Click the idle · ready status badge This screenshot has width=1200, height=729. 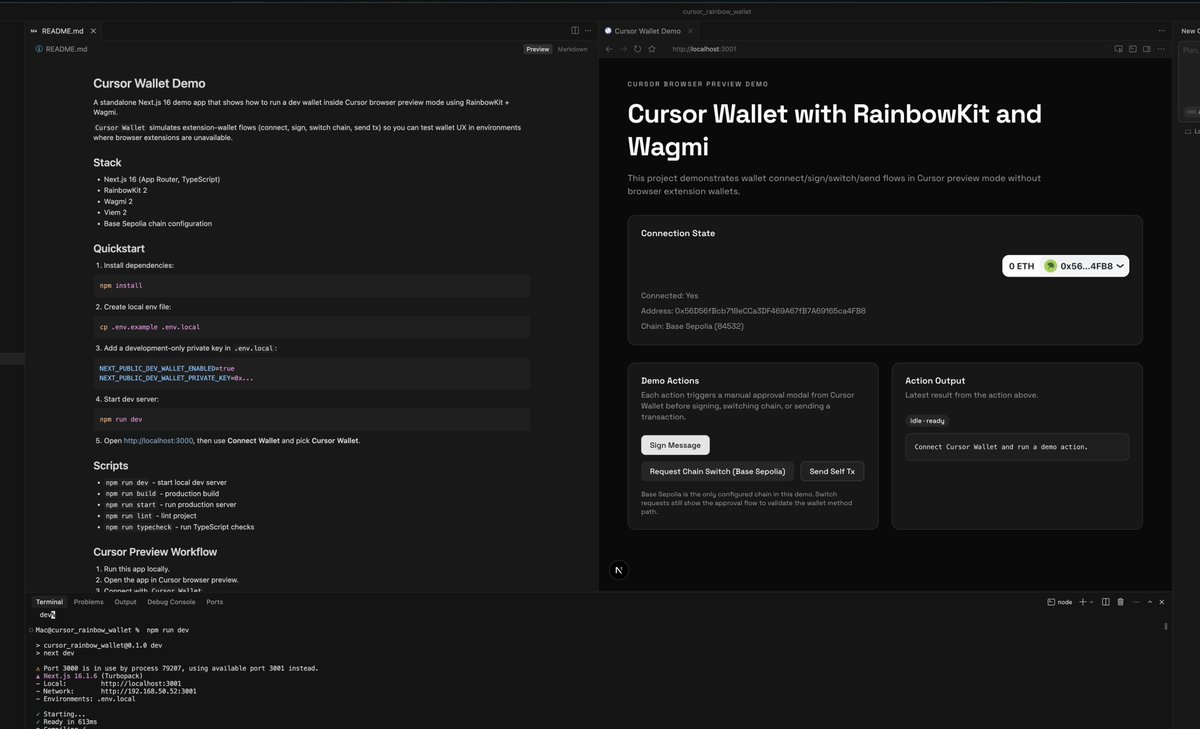927,420
